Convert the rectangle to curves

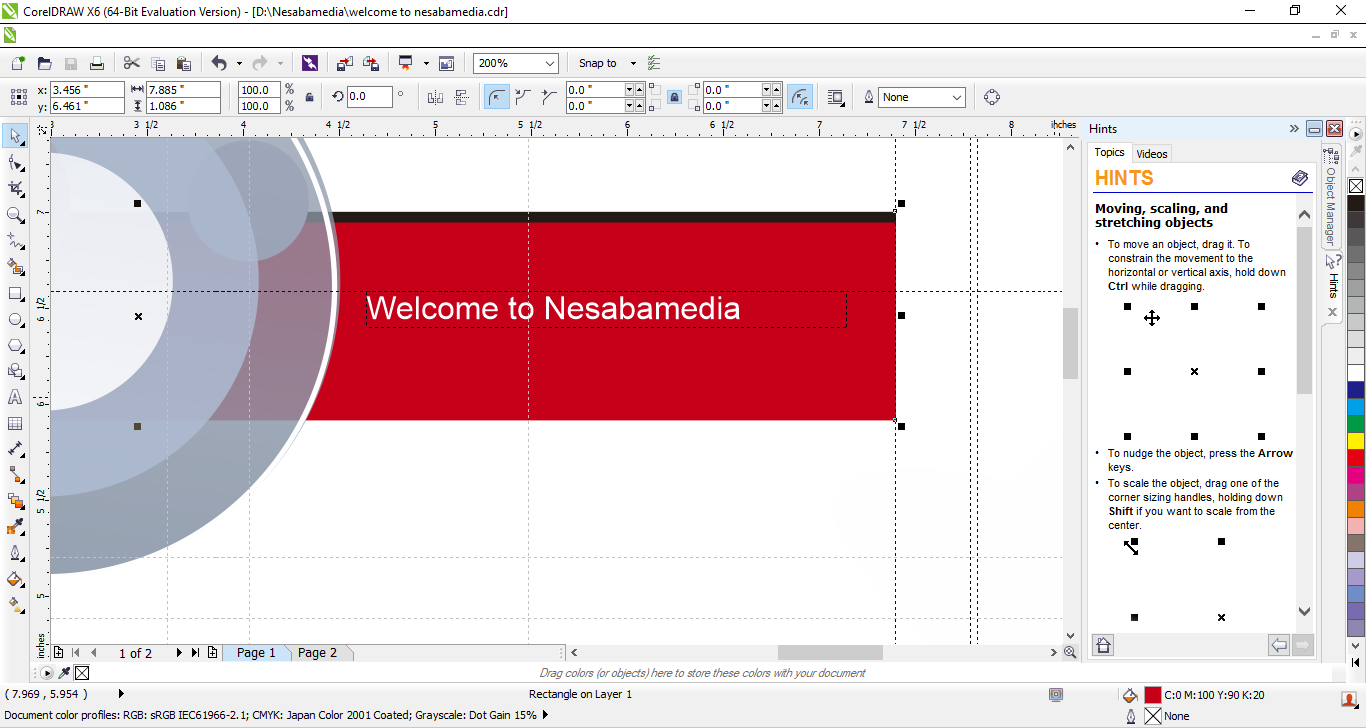pyautogui.click(x=991, y=97)
